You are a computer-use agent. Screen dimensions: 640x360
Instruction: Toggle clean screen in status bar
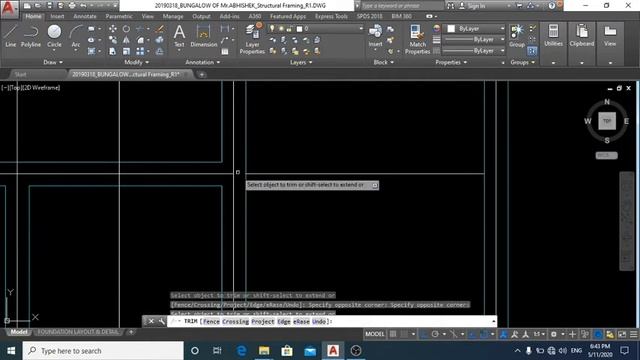click(622, 334)
